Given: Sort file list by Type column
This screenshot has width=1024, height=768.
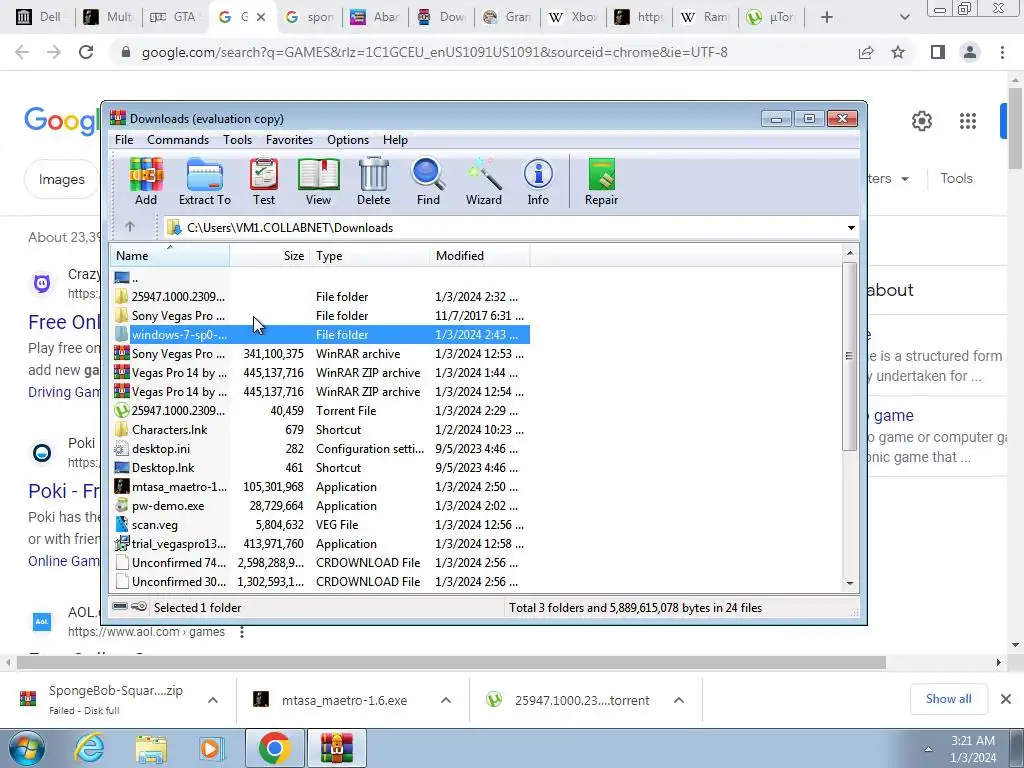Looking at the screenshot, I should tap(370, 255).
